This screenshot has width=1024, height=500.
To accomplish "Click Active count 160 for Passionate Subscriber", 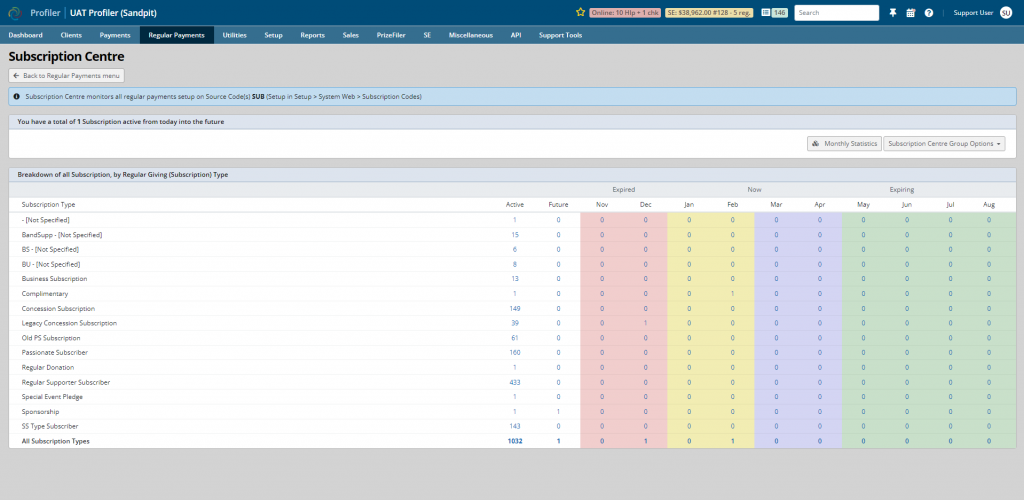I will (x=515, y=352).
